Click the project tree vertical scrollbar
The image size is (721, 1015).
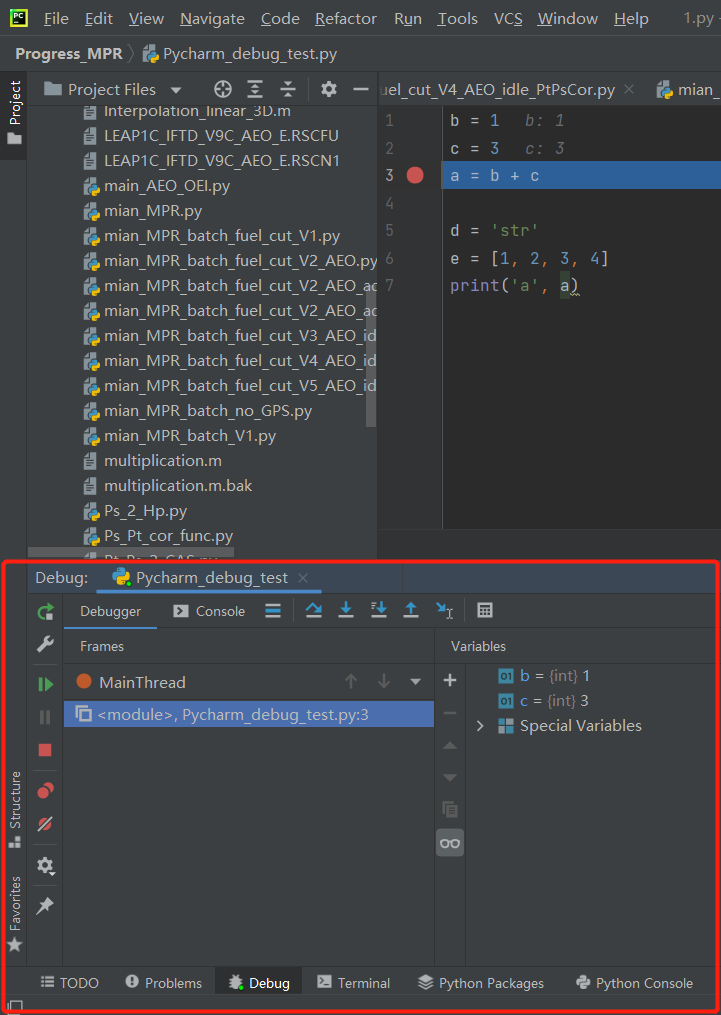(x=371, y=358)
